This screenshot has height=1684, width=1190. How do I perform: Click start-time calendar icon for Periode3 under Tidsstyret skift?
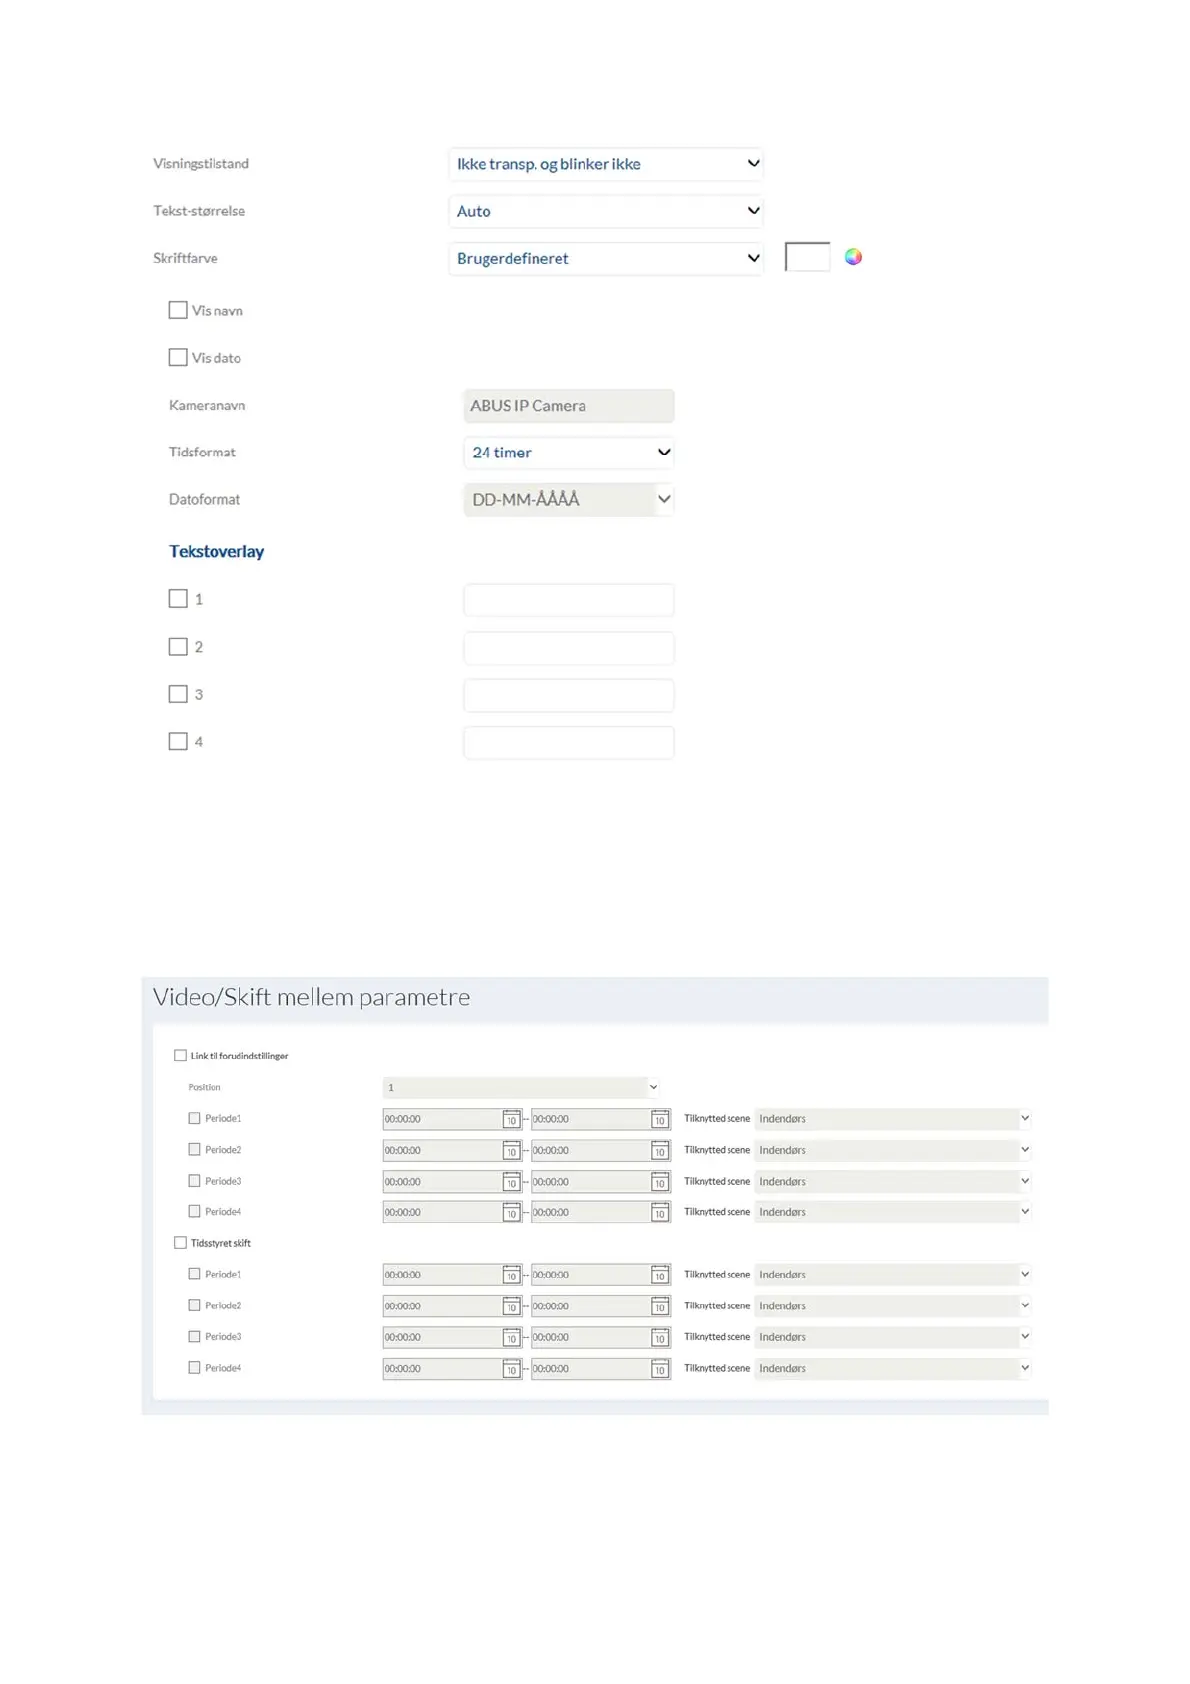(x=511, y=1337)
